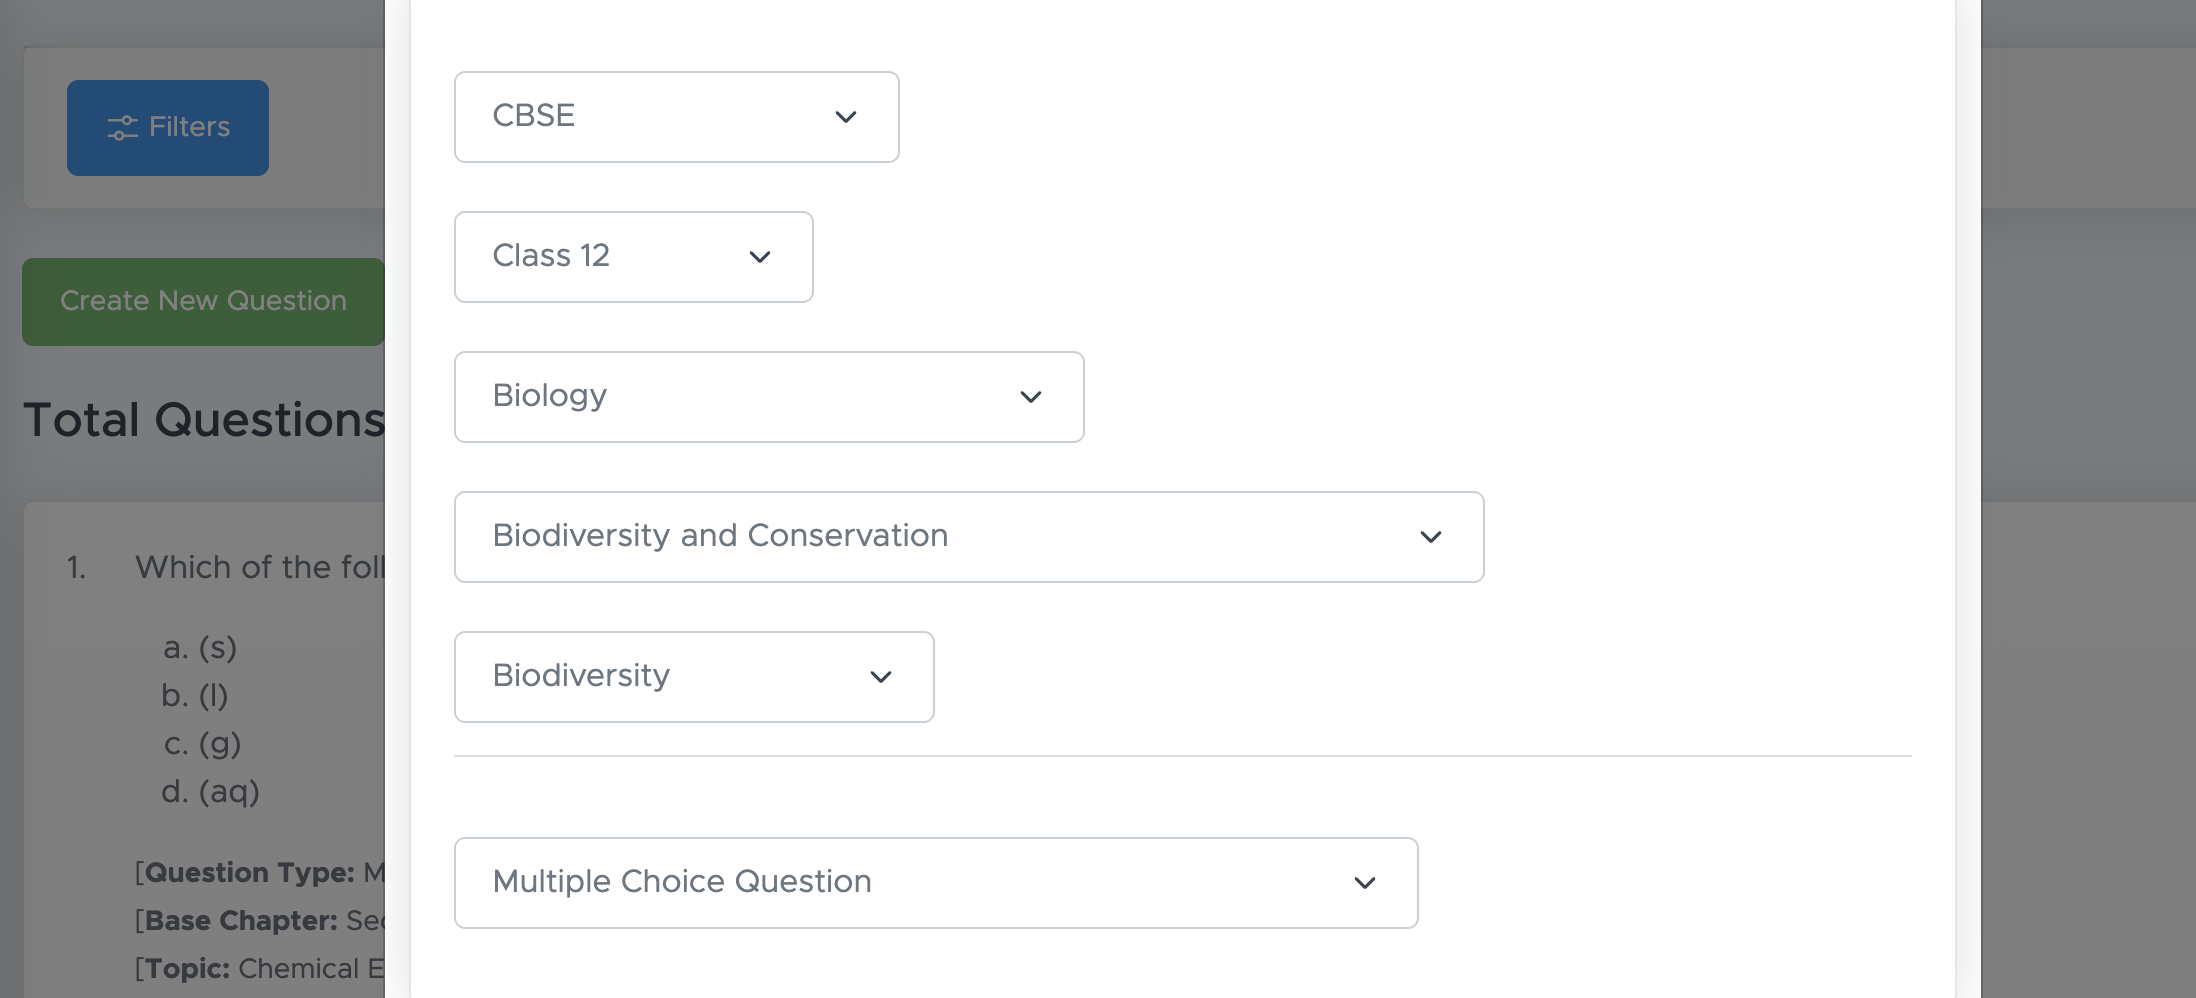Click the Total Questions heading

pos(204,420)
